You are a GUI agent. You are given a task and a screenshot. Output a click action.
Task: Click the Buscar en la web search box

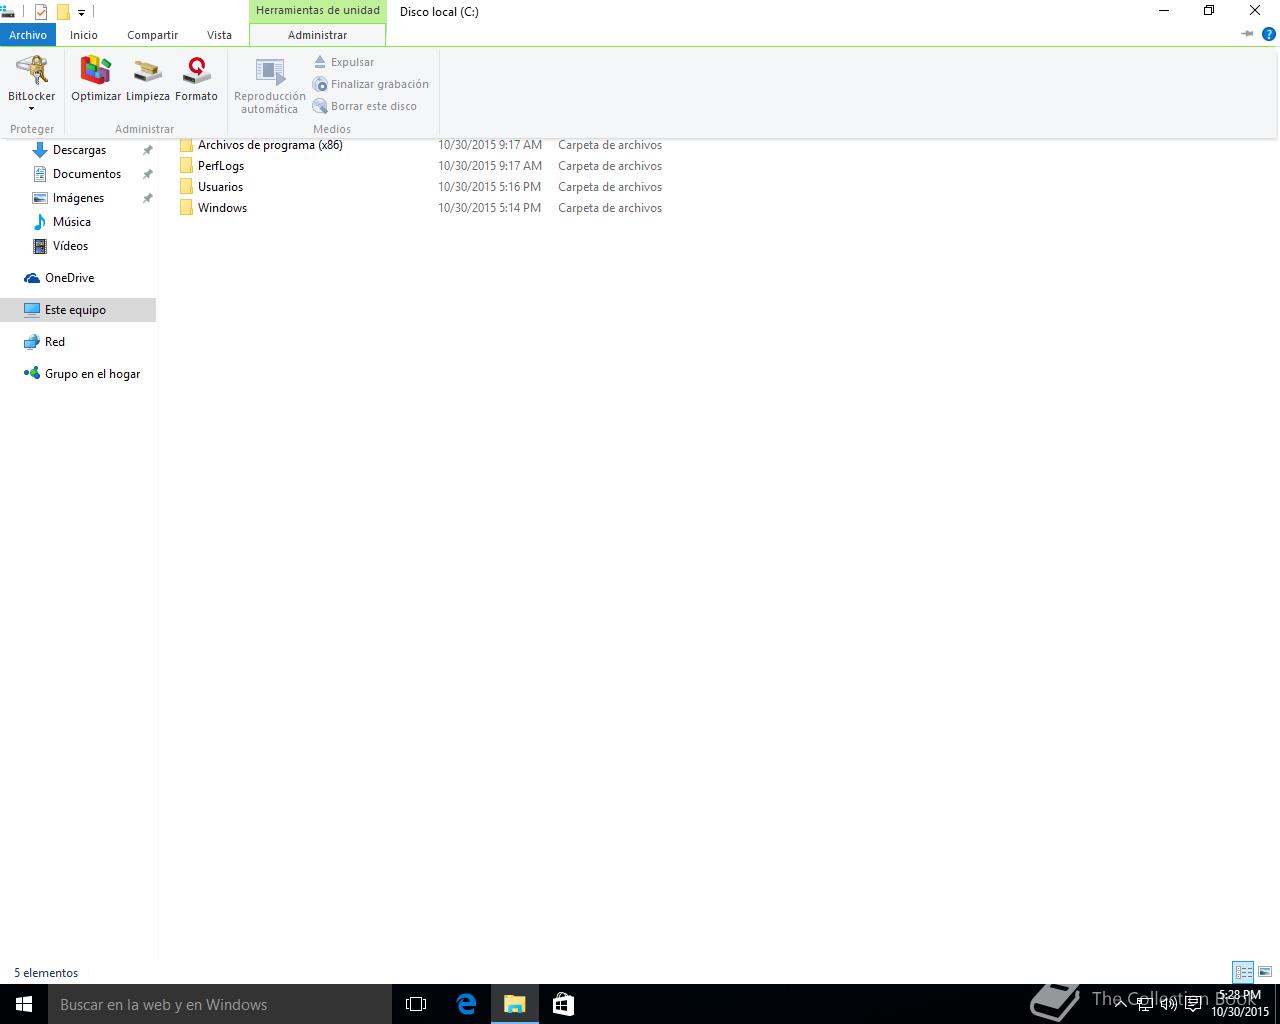point(220,1004)
